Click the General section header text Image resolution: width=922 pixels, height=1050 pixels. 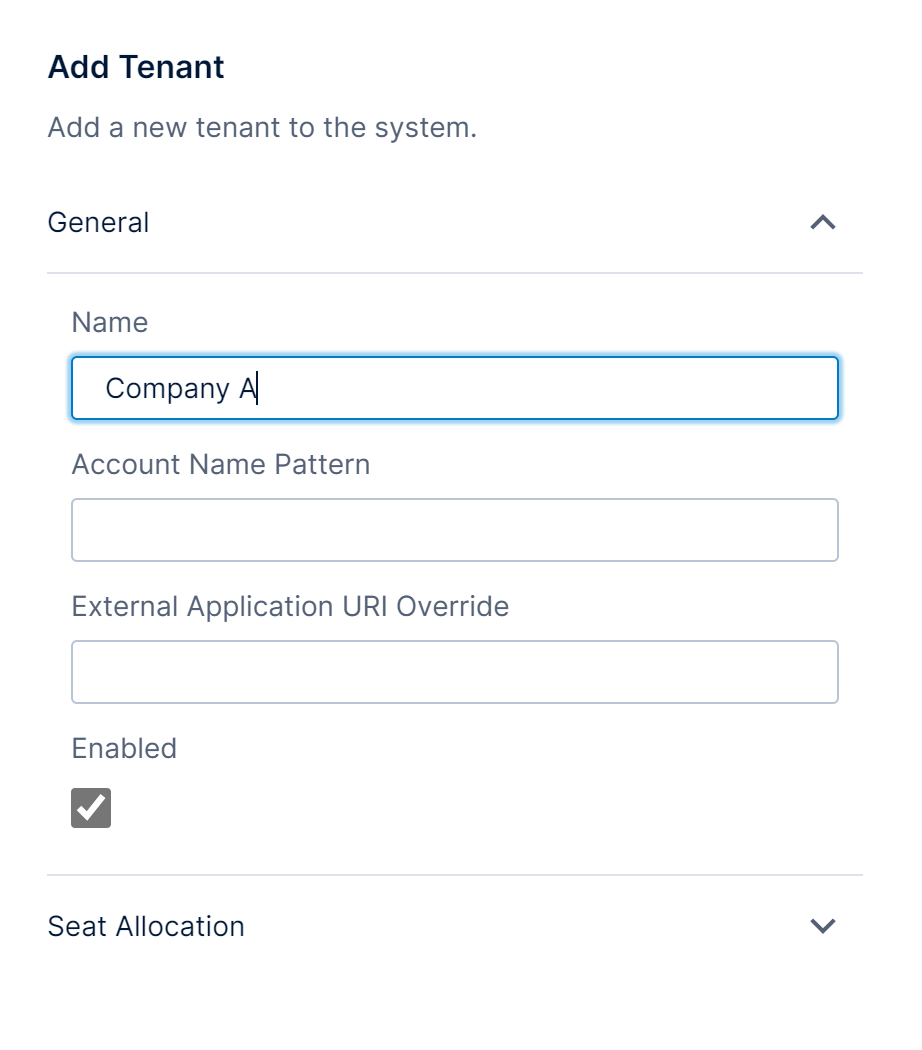pos(98,222)
